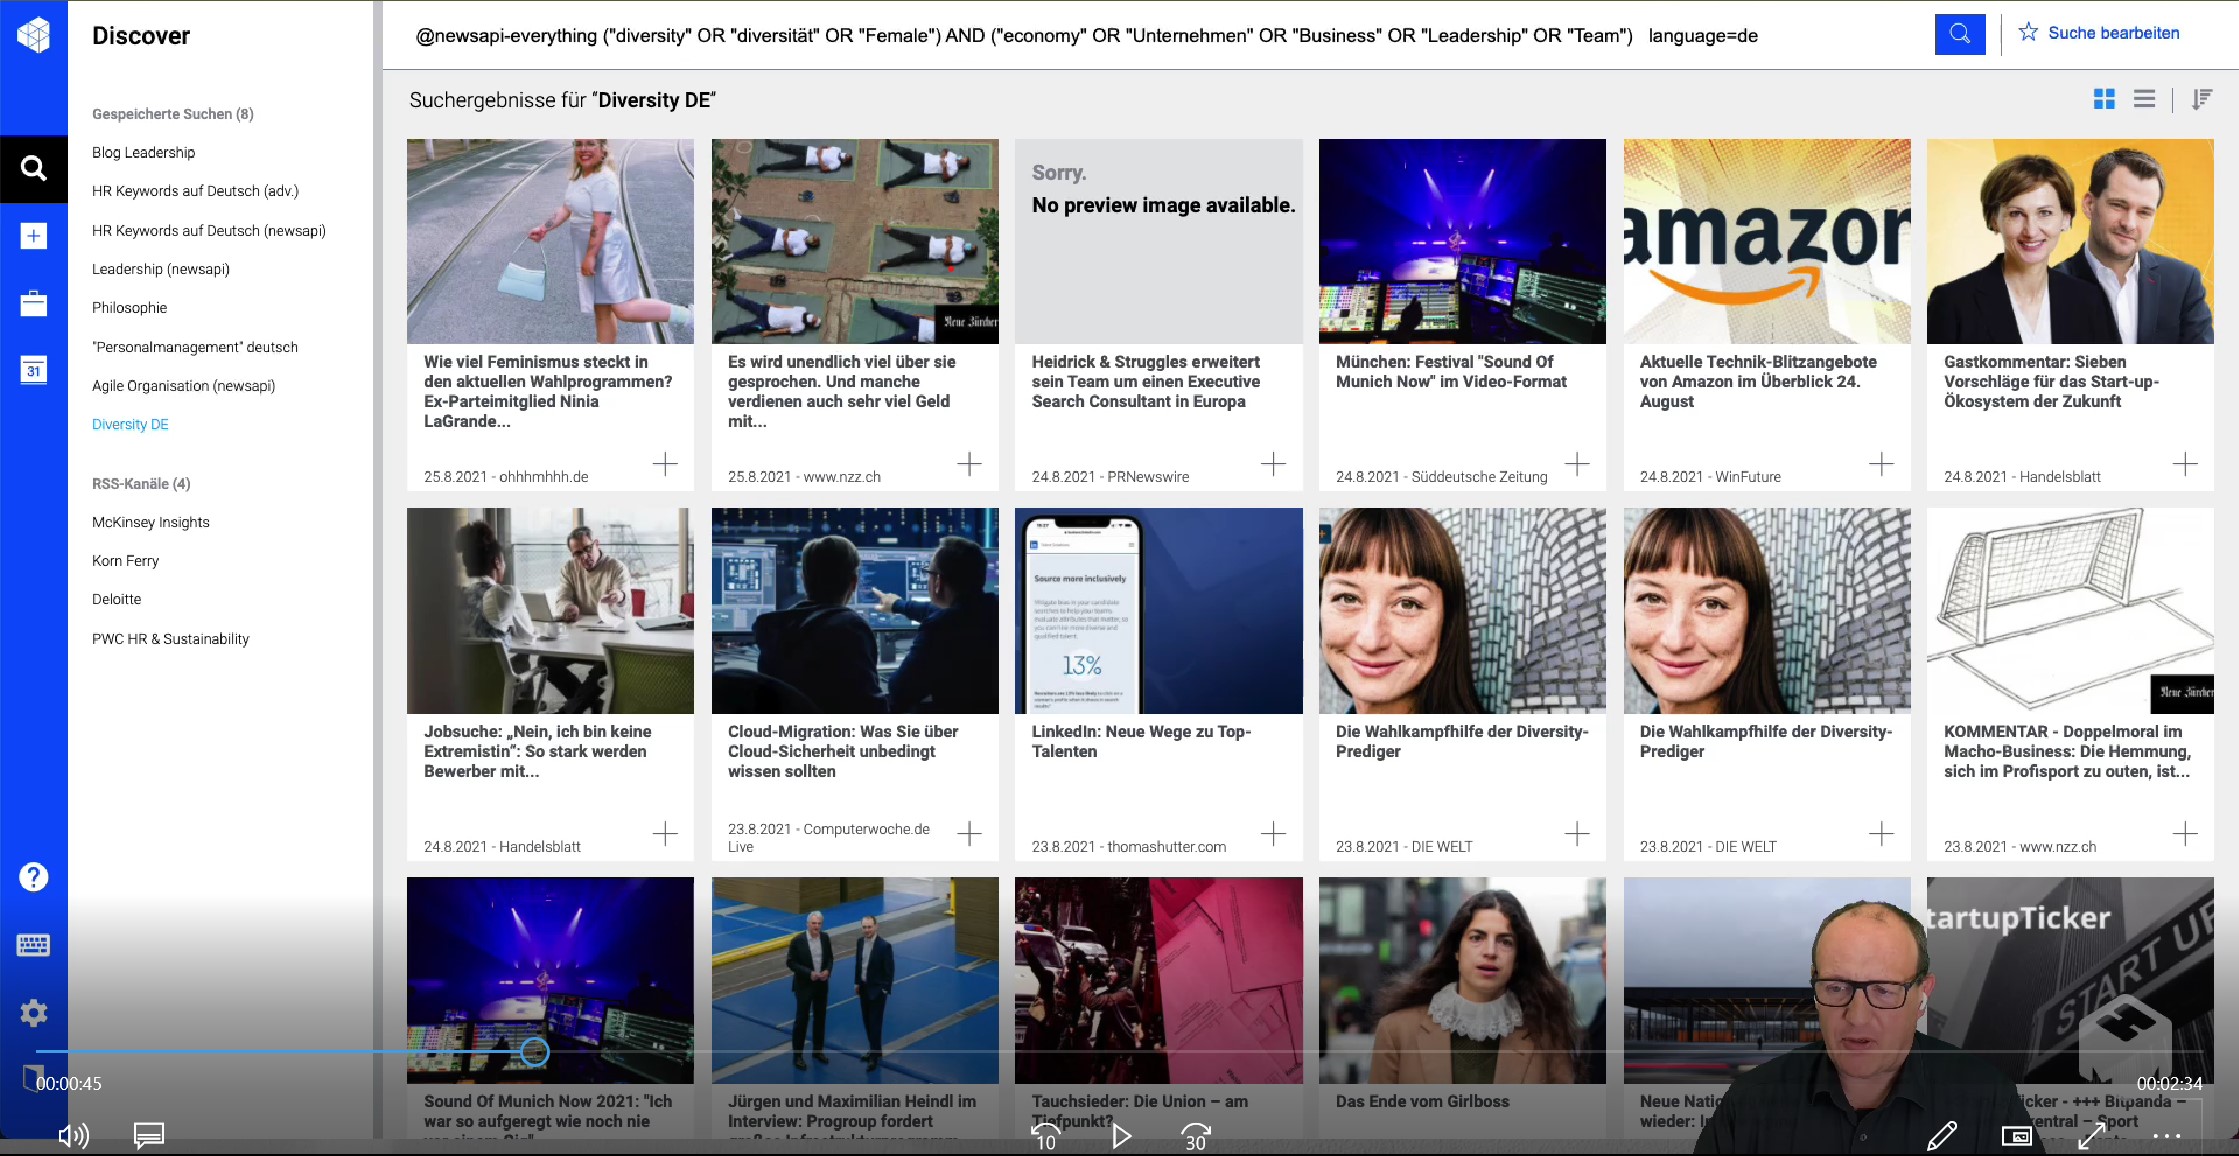Open the Discover search icon in sidebar
Viewport: 2239px width, 1156px height.
coord(33,168)
